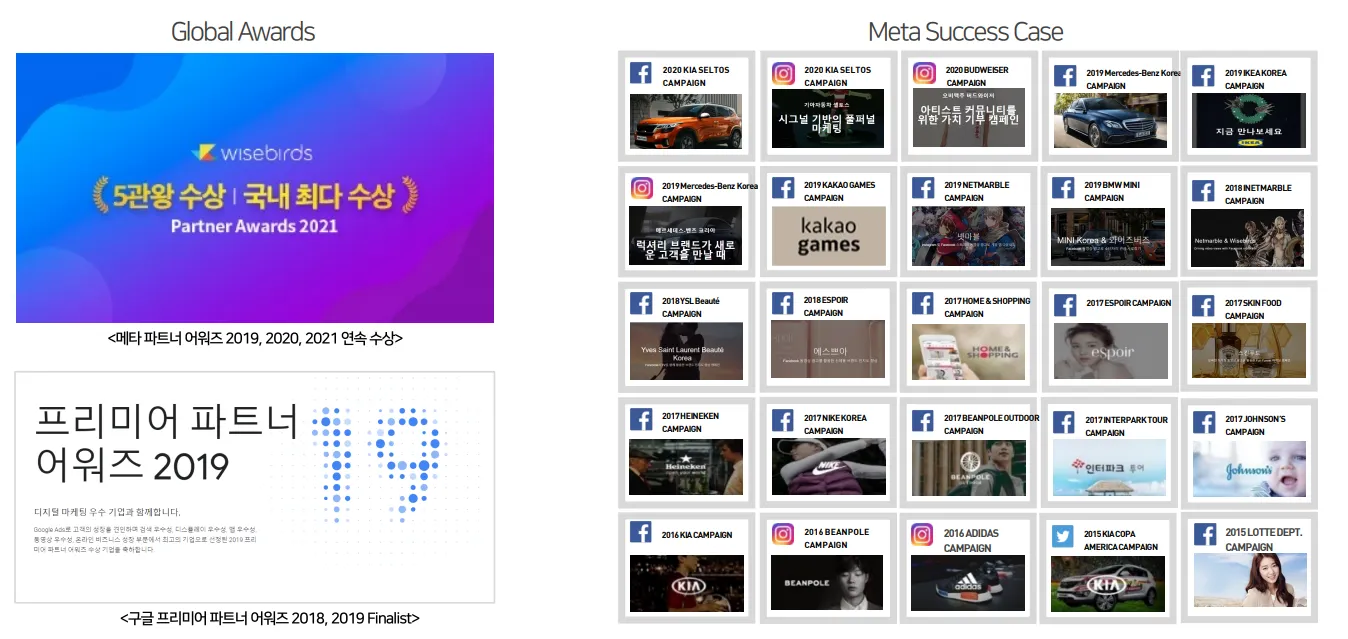
Task: Click the Facebook icon beside 2019 IKEA KOREA CAMPAIGN
Action: point(1204,76)
